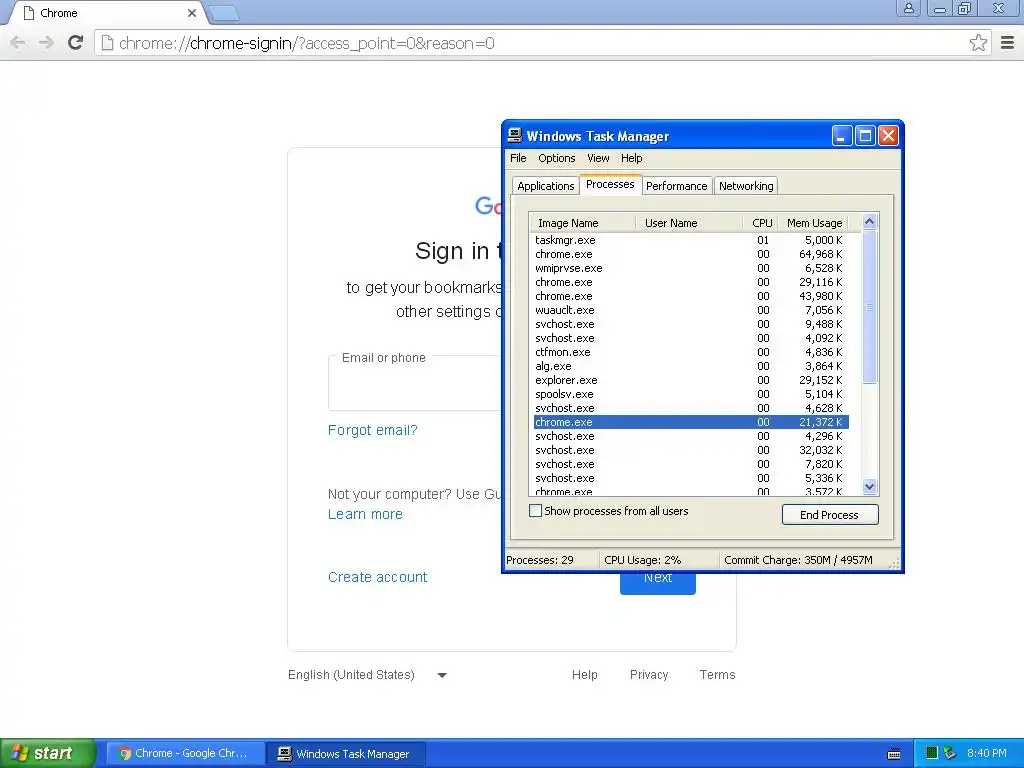Click the process list scrollbar thumb

tap(869, 306)
